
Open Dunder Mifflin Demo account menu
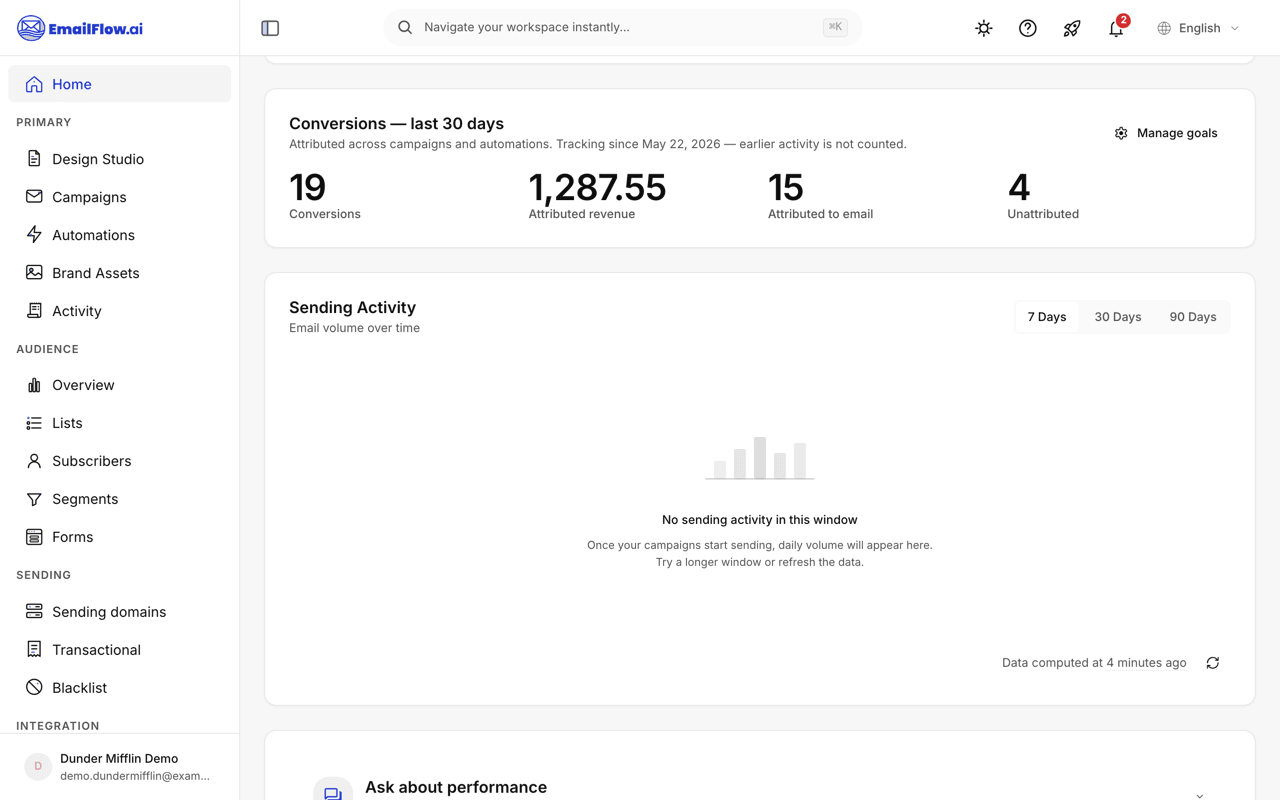click(x=119, y=767)
